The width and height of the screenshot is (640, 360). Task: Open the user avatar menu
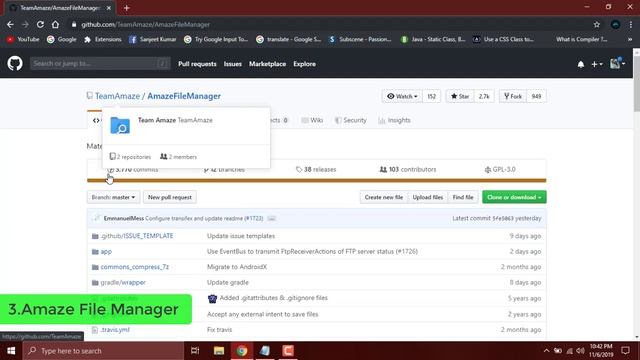pyautogui.click(x=617, y=63)
